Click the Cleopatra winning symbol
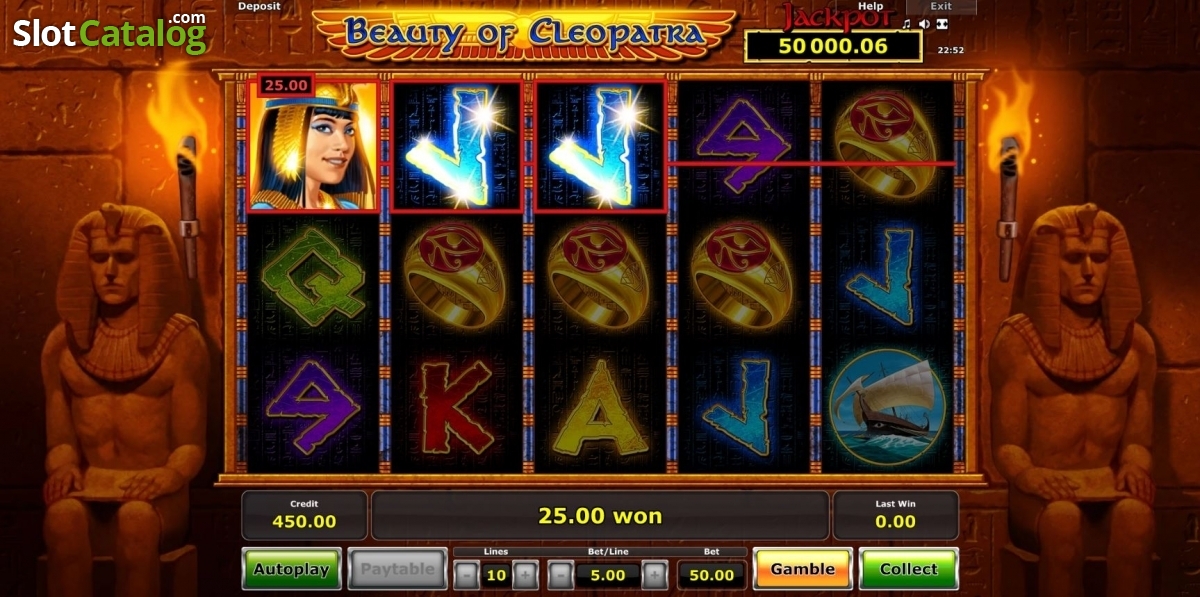 [313, 146]
